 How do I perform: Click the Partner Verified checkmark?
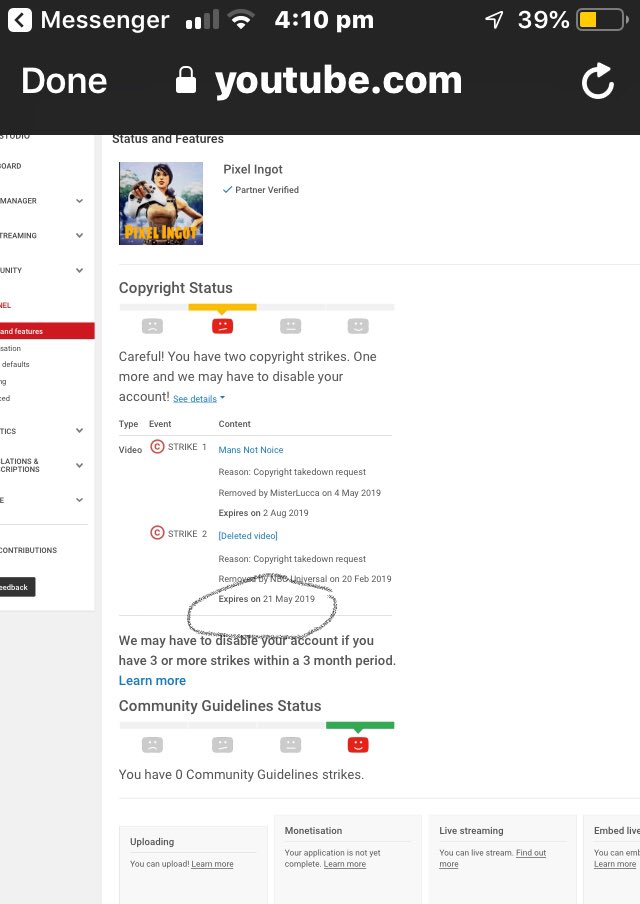coord(227,190)
